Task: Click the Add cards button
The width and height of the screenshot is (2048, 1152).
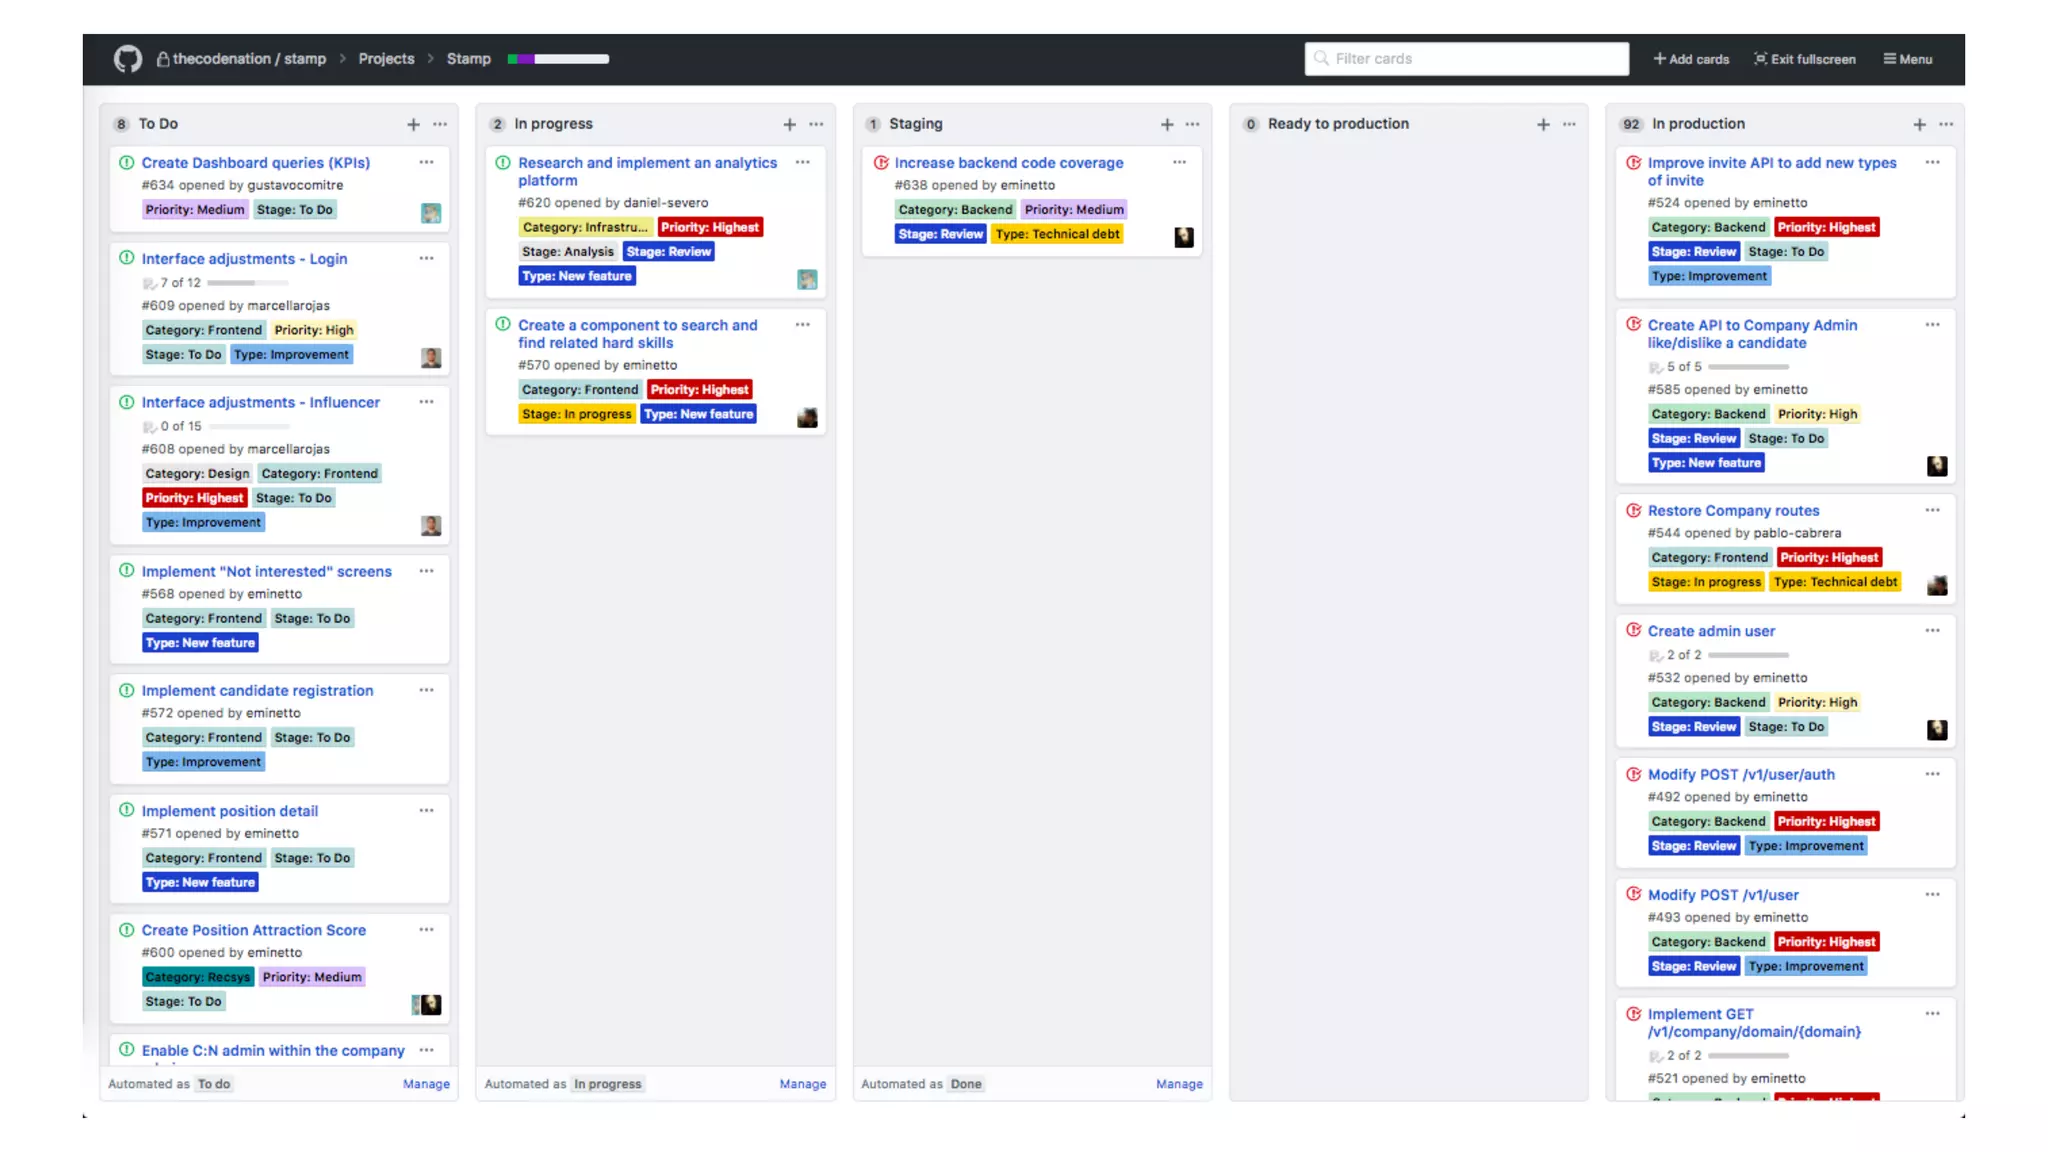Action: pyautogui.click(x=1691, y=59)
